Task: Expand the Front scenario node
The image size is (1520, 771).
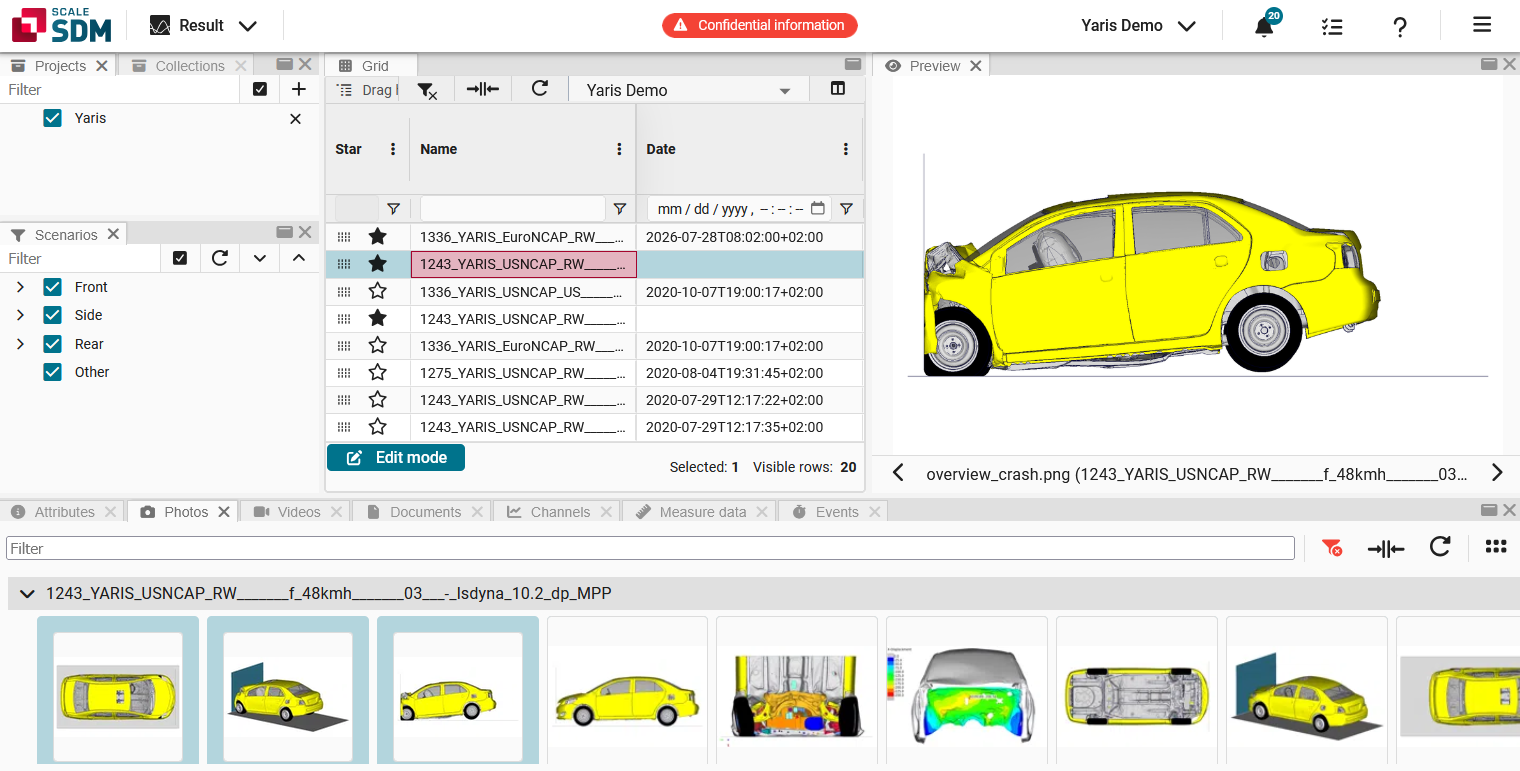Action: [x=20, y=287]
